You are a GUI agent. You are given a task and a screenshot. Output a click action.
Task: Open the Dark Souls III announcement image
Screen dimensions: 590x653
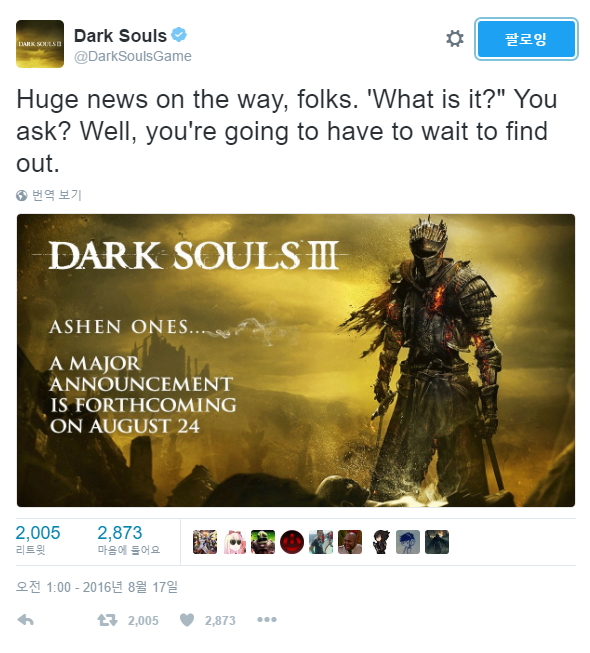click(296, 360)
